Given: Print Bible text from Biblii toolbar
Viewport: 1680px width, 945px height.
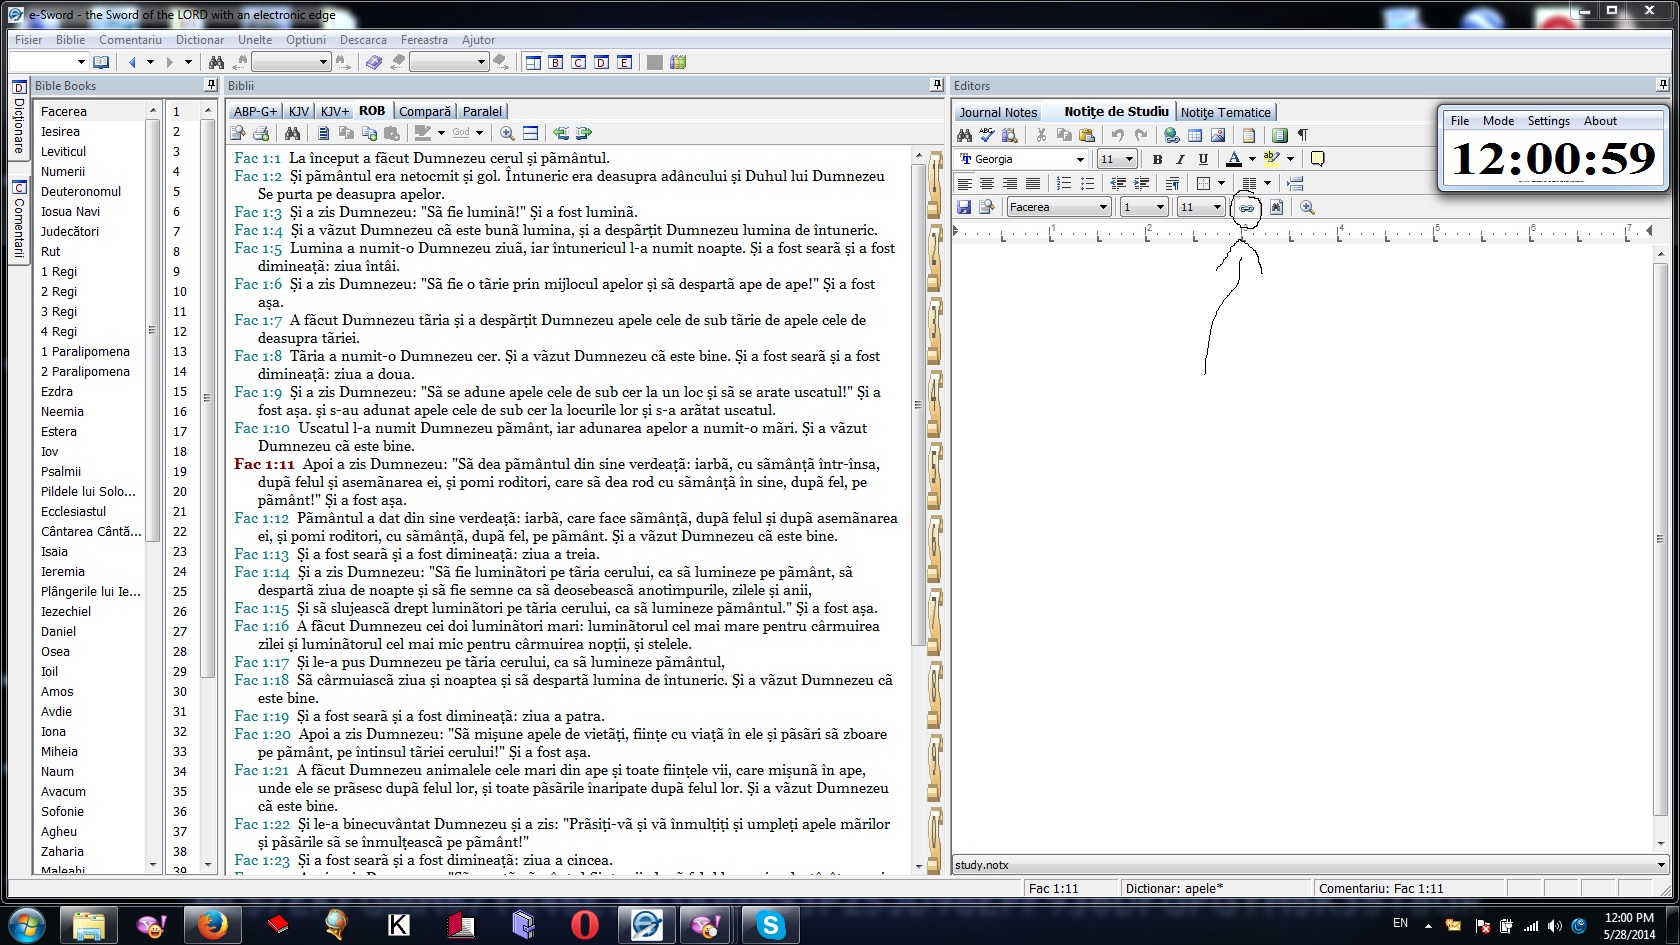Looking at the screenshot, I should [x=261, y=133].
